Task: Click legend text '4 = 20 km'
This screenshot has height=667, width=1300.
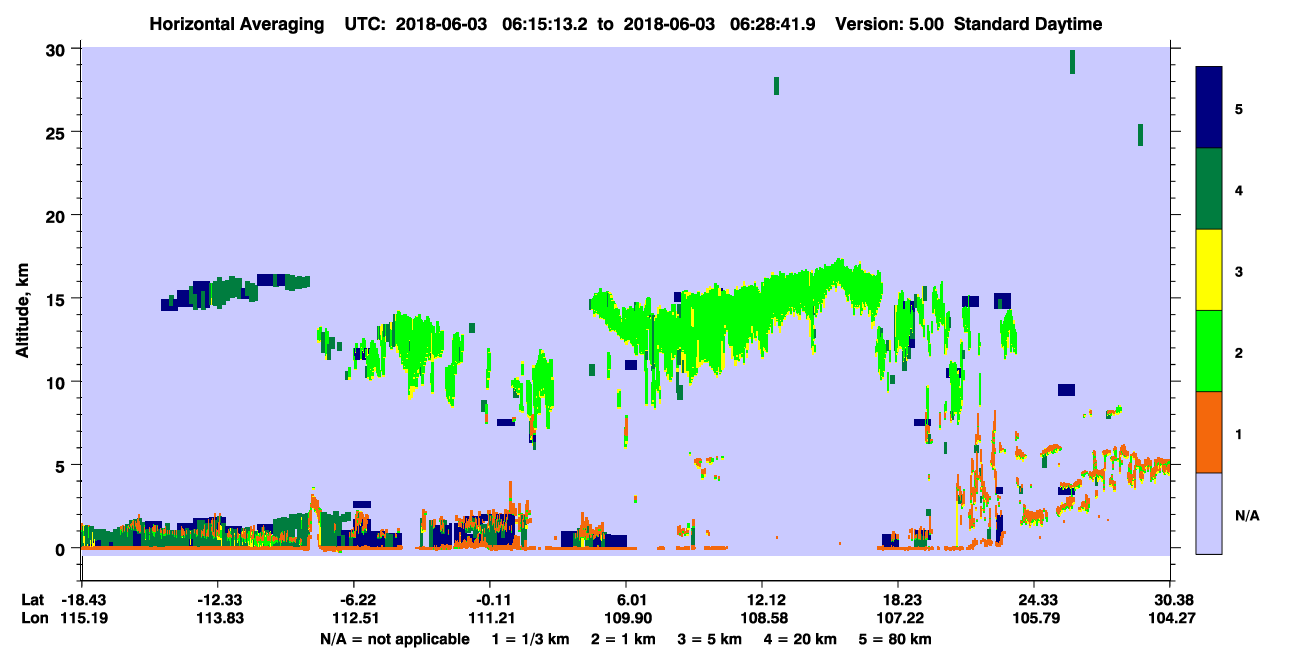Action: (x=802, y=639)
